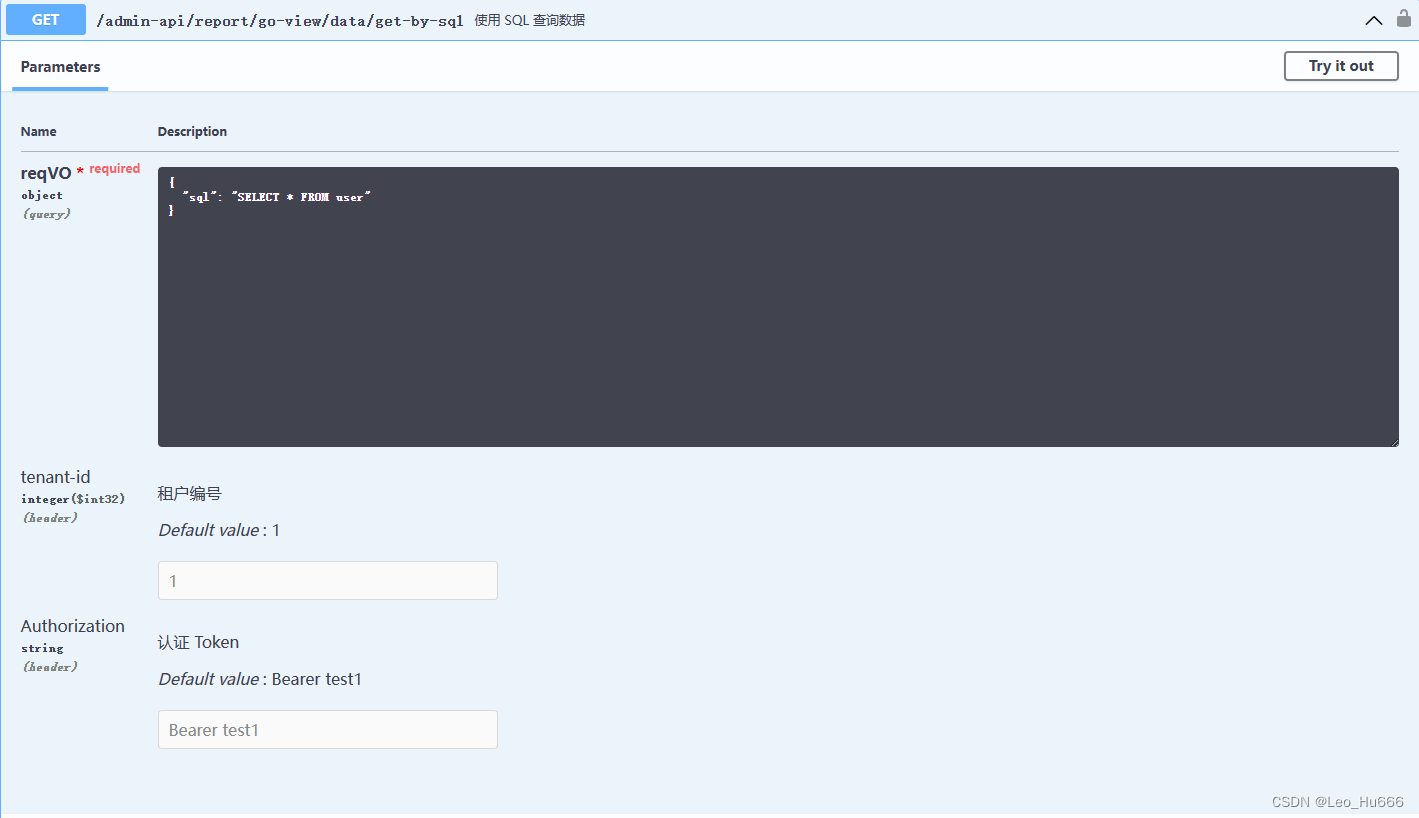Click the Default value : Bearer test1 text

(260, 679)
